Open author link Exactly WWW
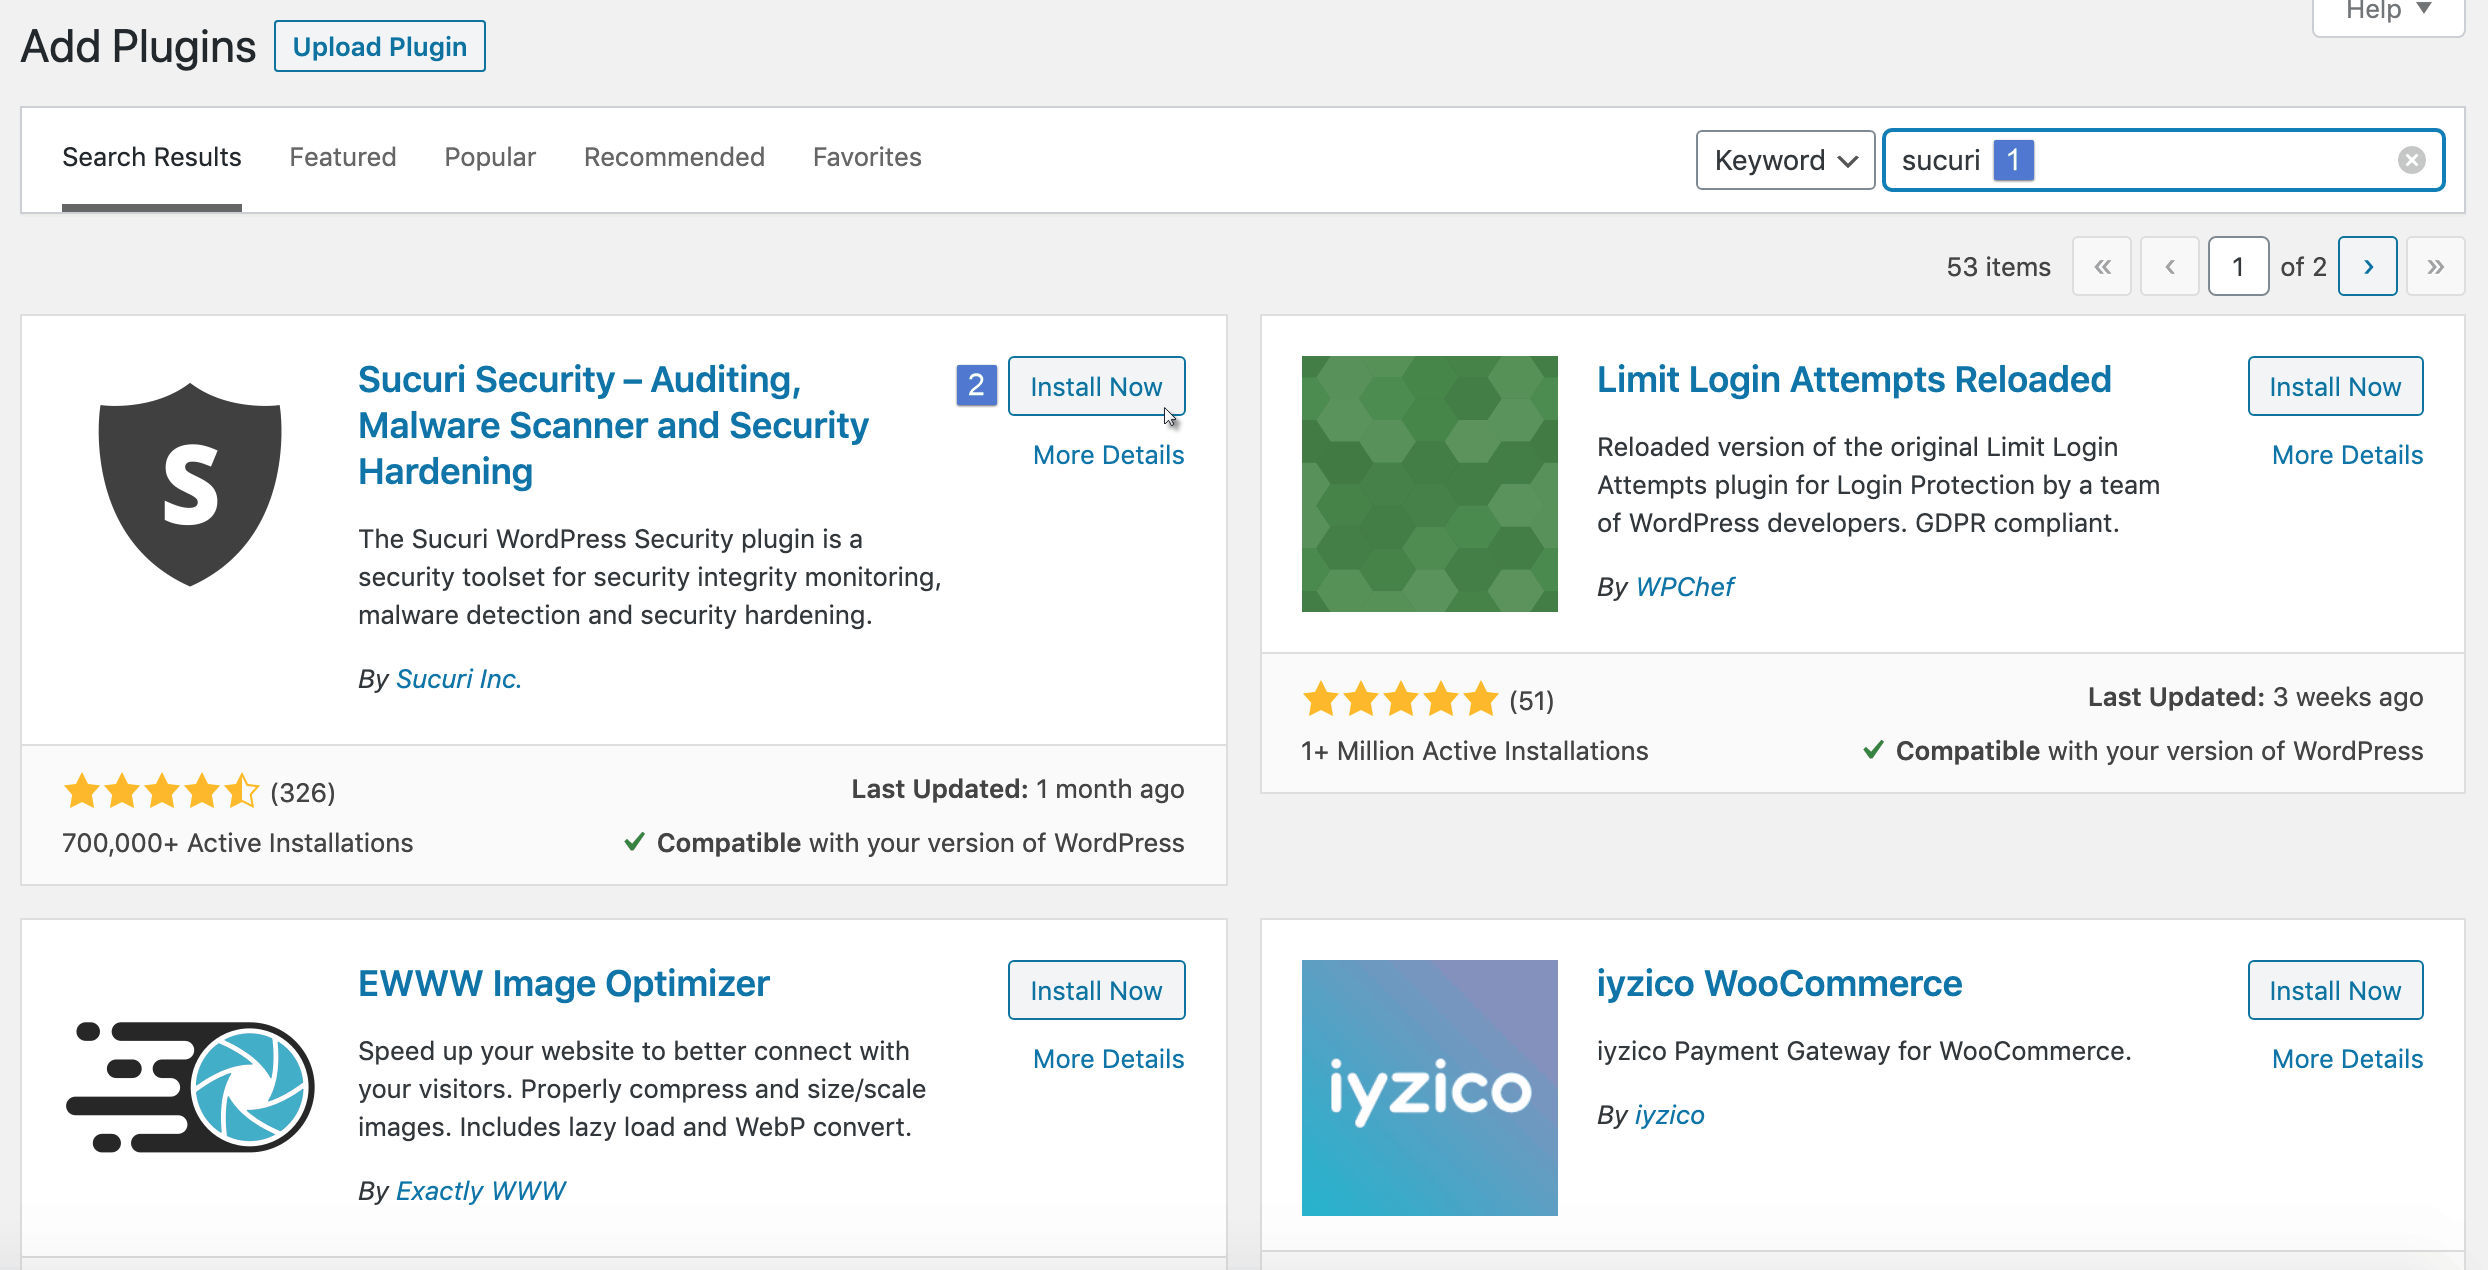The height and width of the screenshot is (1270, 2488). [x=481, y=1191]
